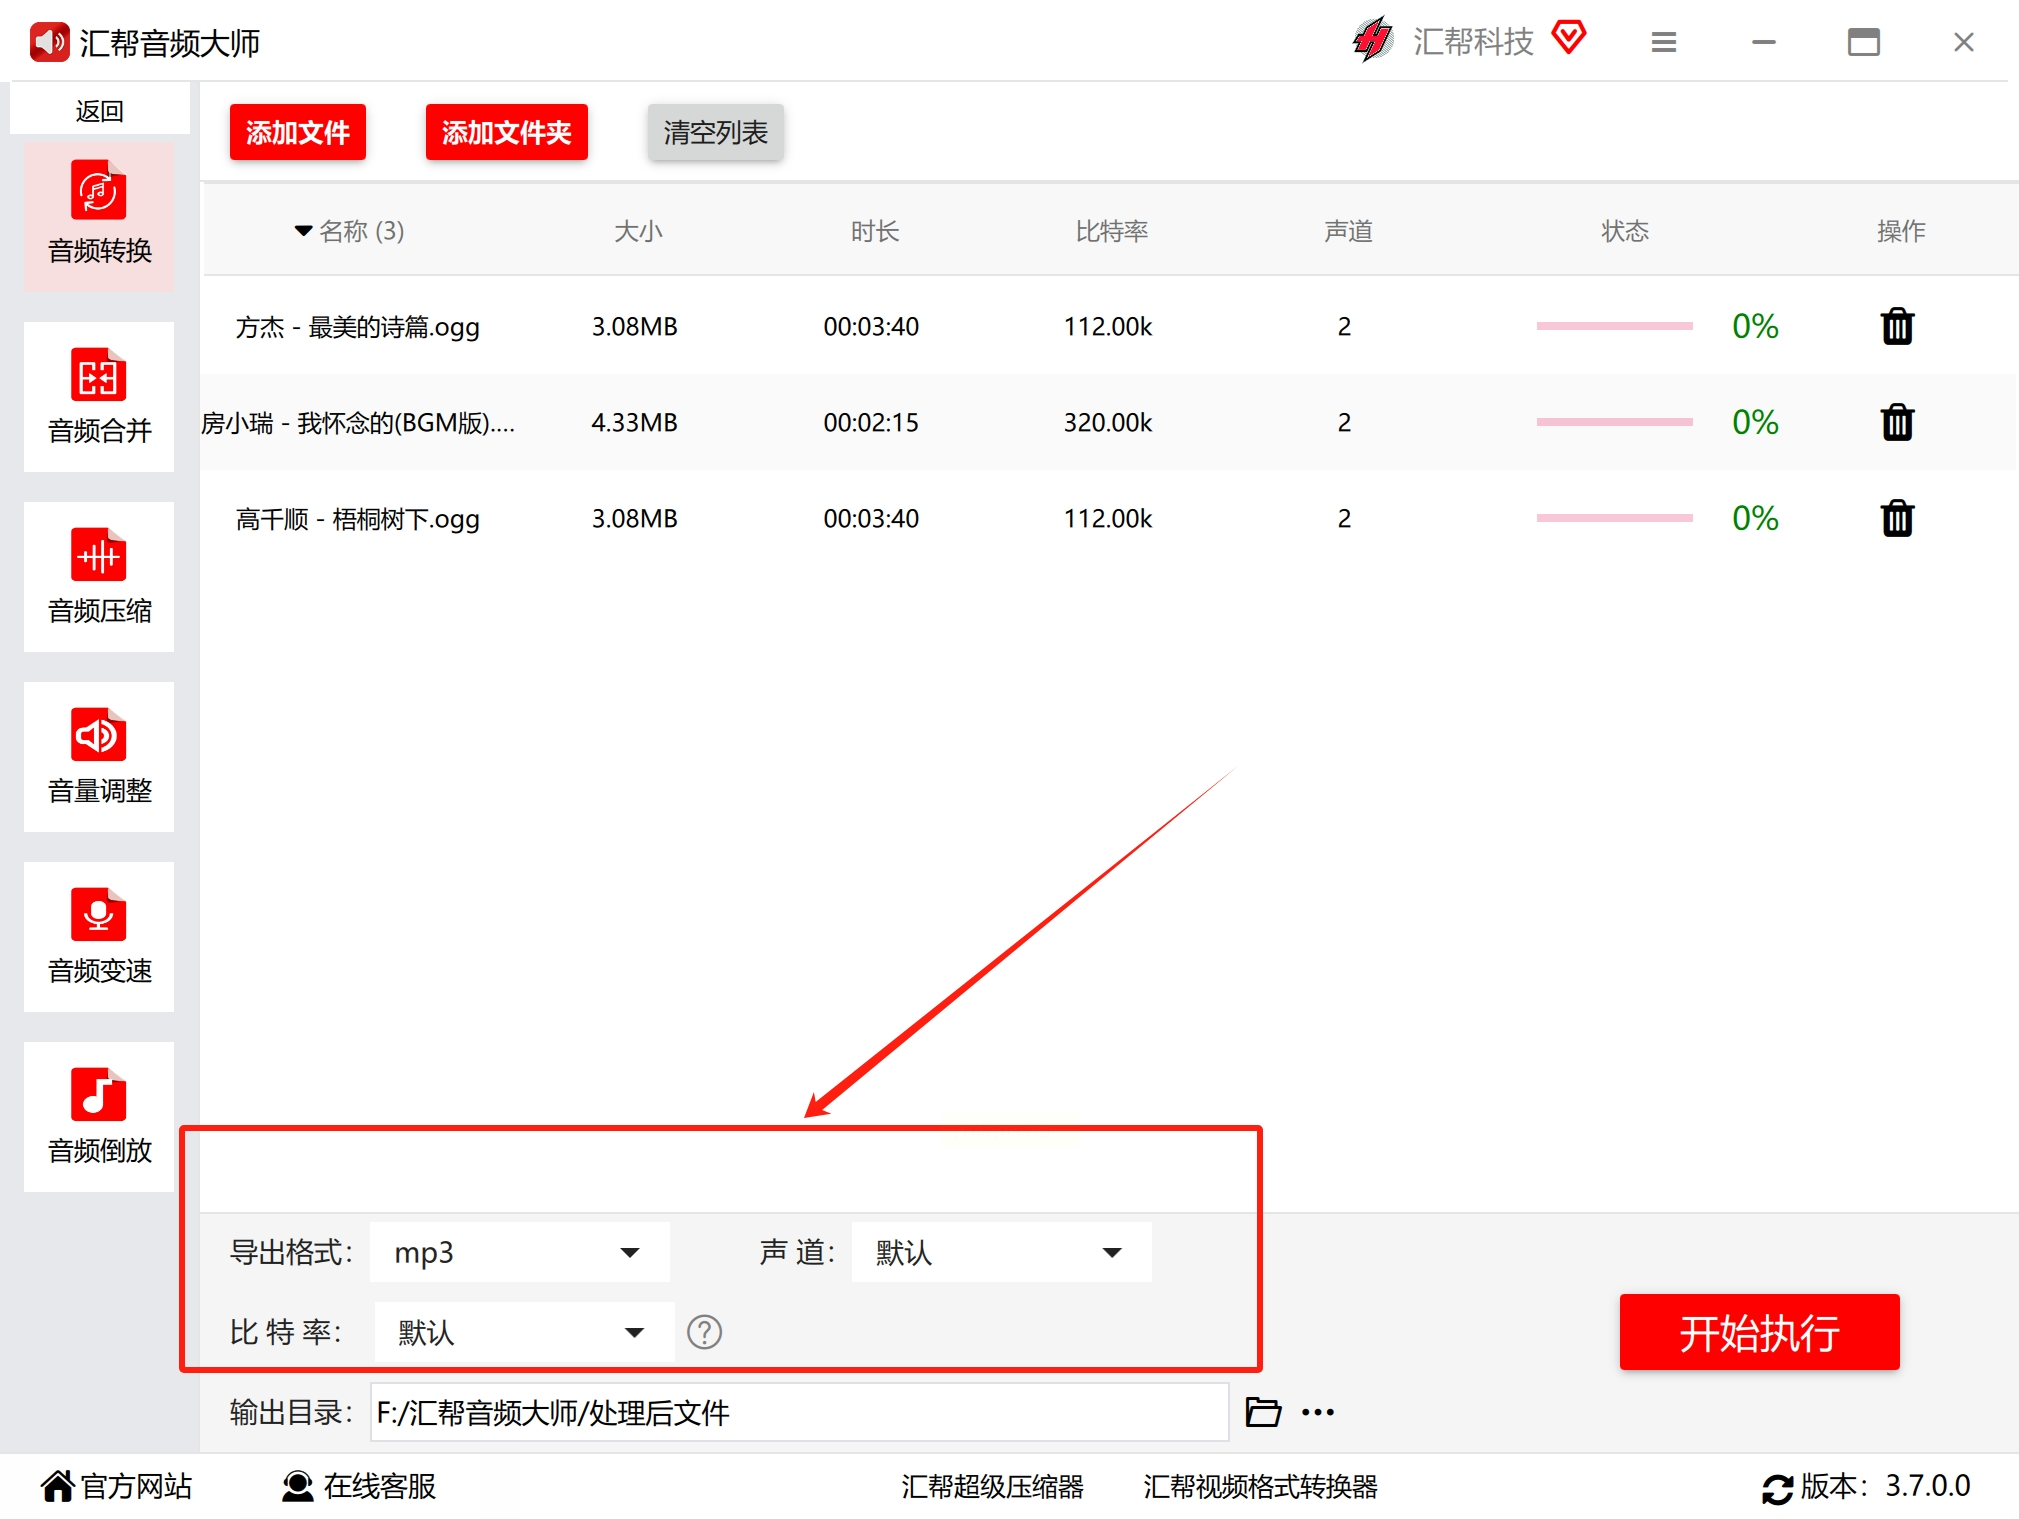Select the 音频转换 audio convert tab
Image resolution: width=2019 pixels, height=1519 pixels.
click(x=99, y=217)
